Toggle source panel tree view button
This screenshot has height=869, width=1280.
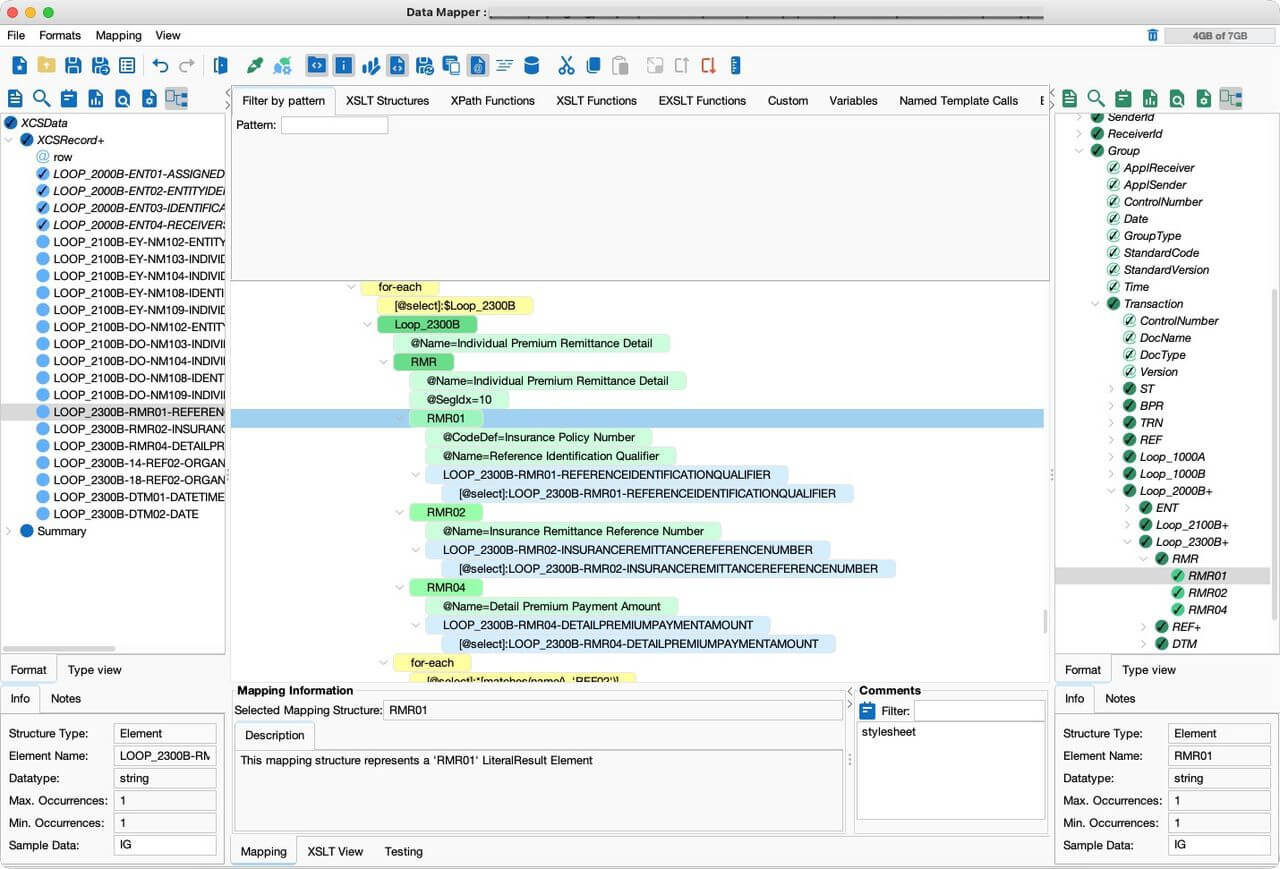pos(176,98)
